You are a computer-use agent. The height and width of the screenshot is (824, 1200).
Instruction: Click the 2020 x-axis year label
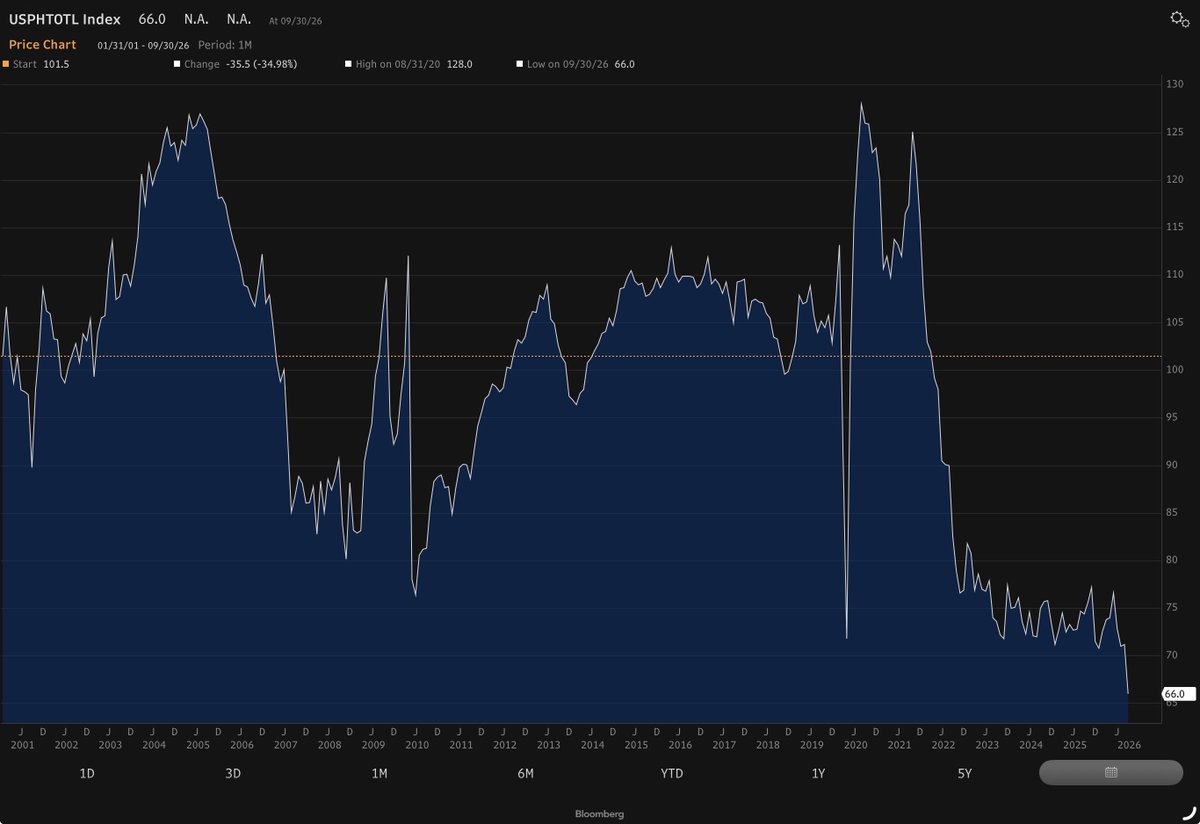pyautogui.click(x=855, y=745)
